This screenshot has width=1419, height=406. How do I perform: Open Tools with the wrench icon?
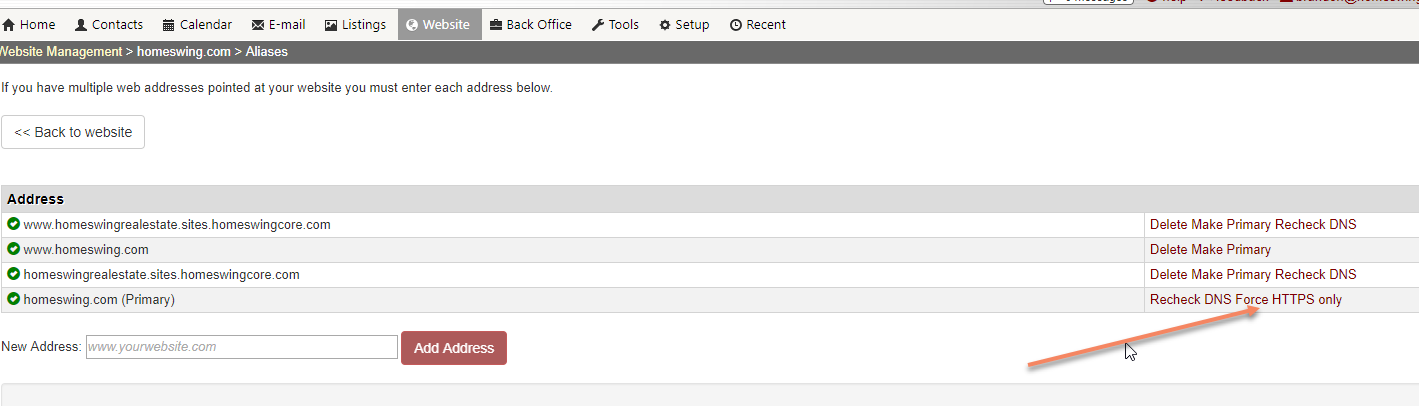click(x=615, y=25)
